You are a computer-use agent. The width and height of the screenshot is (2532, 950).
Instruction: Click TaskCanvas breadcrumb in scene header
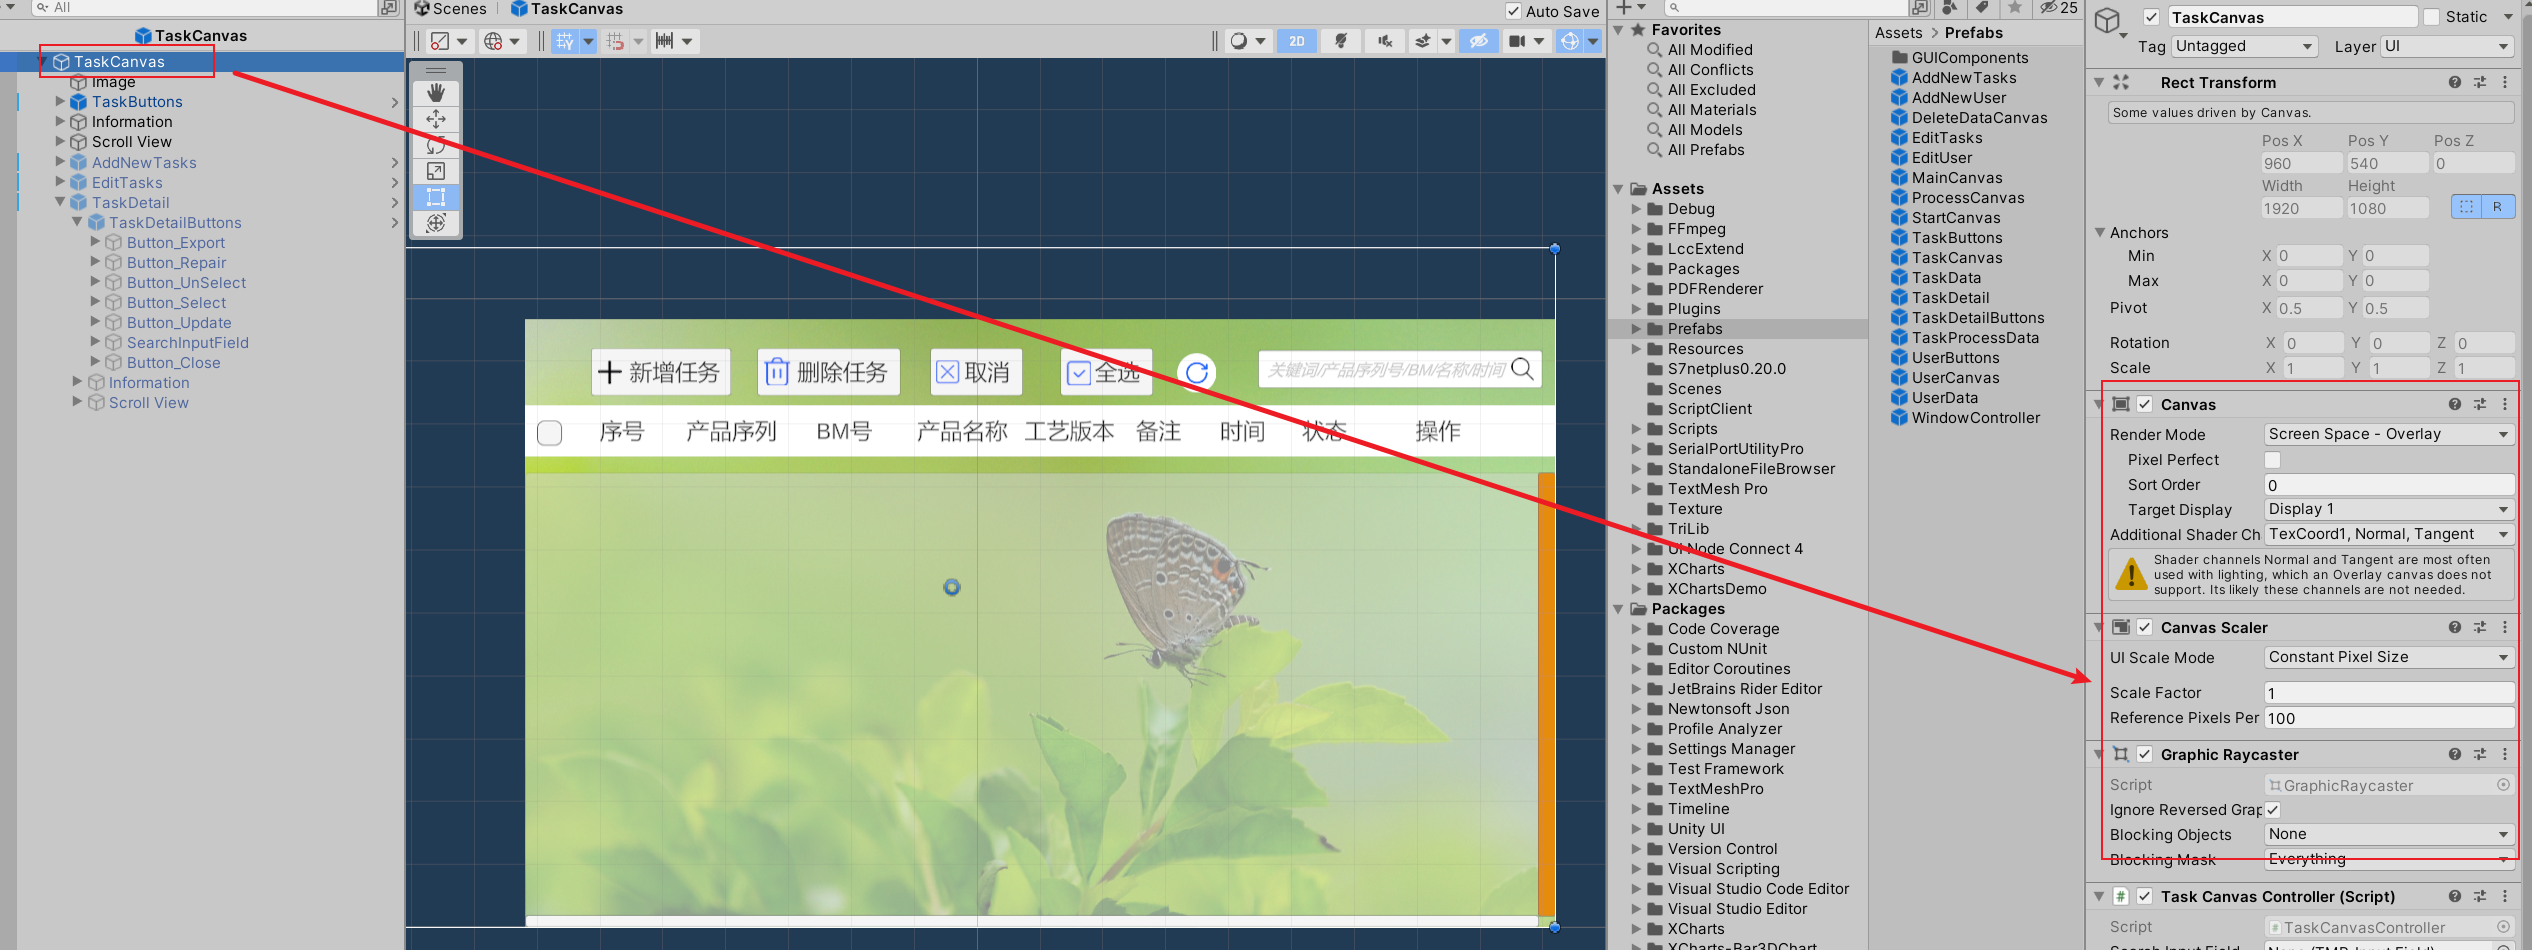(566, 9)
